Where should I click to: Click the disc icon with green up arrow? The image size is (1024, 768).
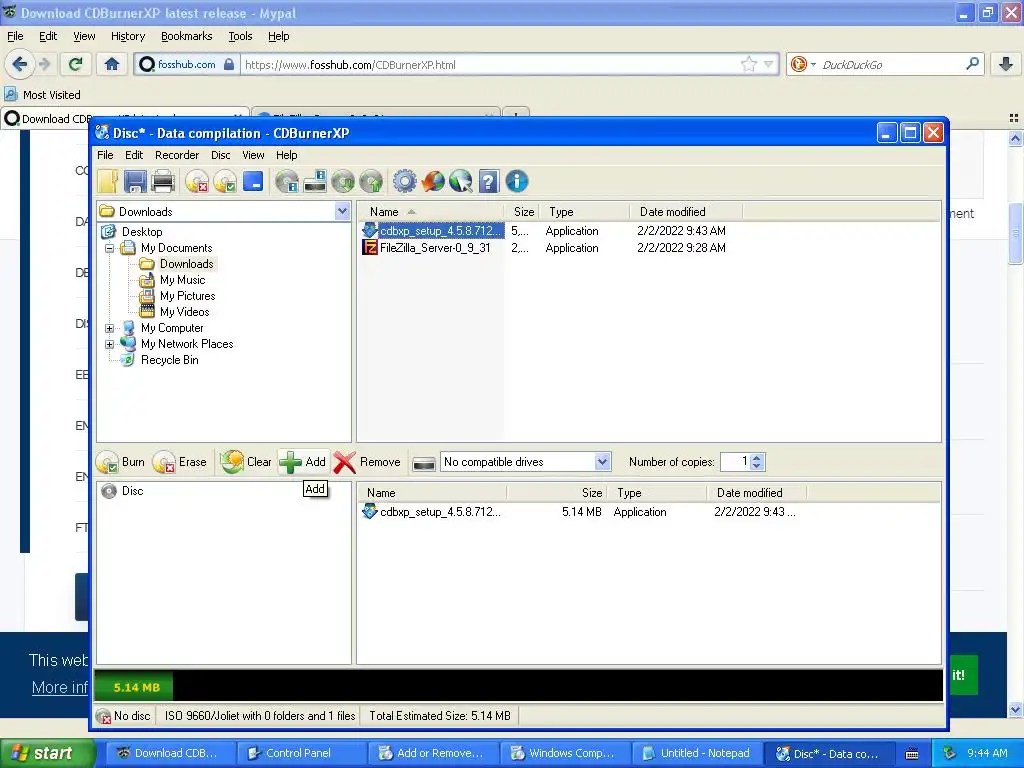[x=371, y=182]
